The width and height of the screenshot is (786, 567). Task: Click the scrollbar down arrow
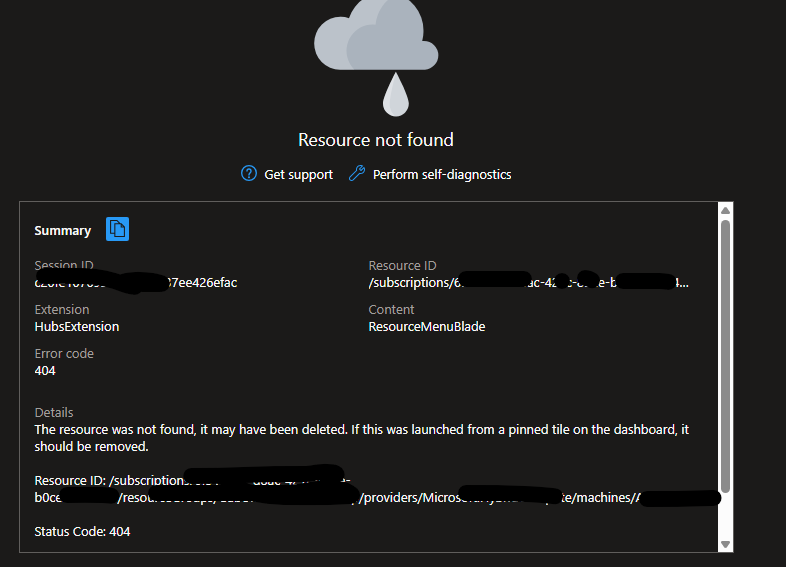pos(725,544)
